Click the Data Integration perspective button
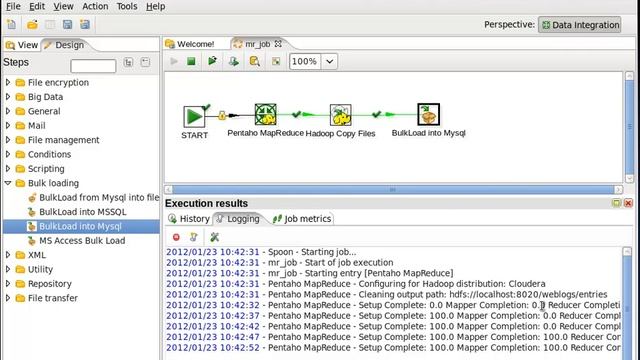This screenshot has width=640, height=360. 580,25
